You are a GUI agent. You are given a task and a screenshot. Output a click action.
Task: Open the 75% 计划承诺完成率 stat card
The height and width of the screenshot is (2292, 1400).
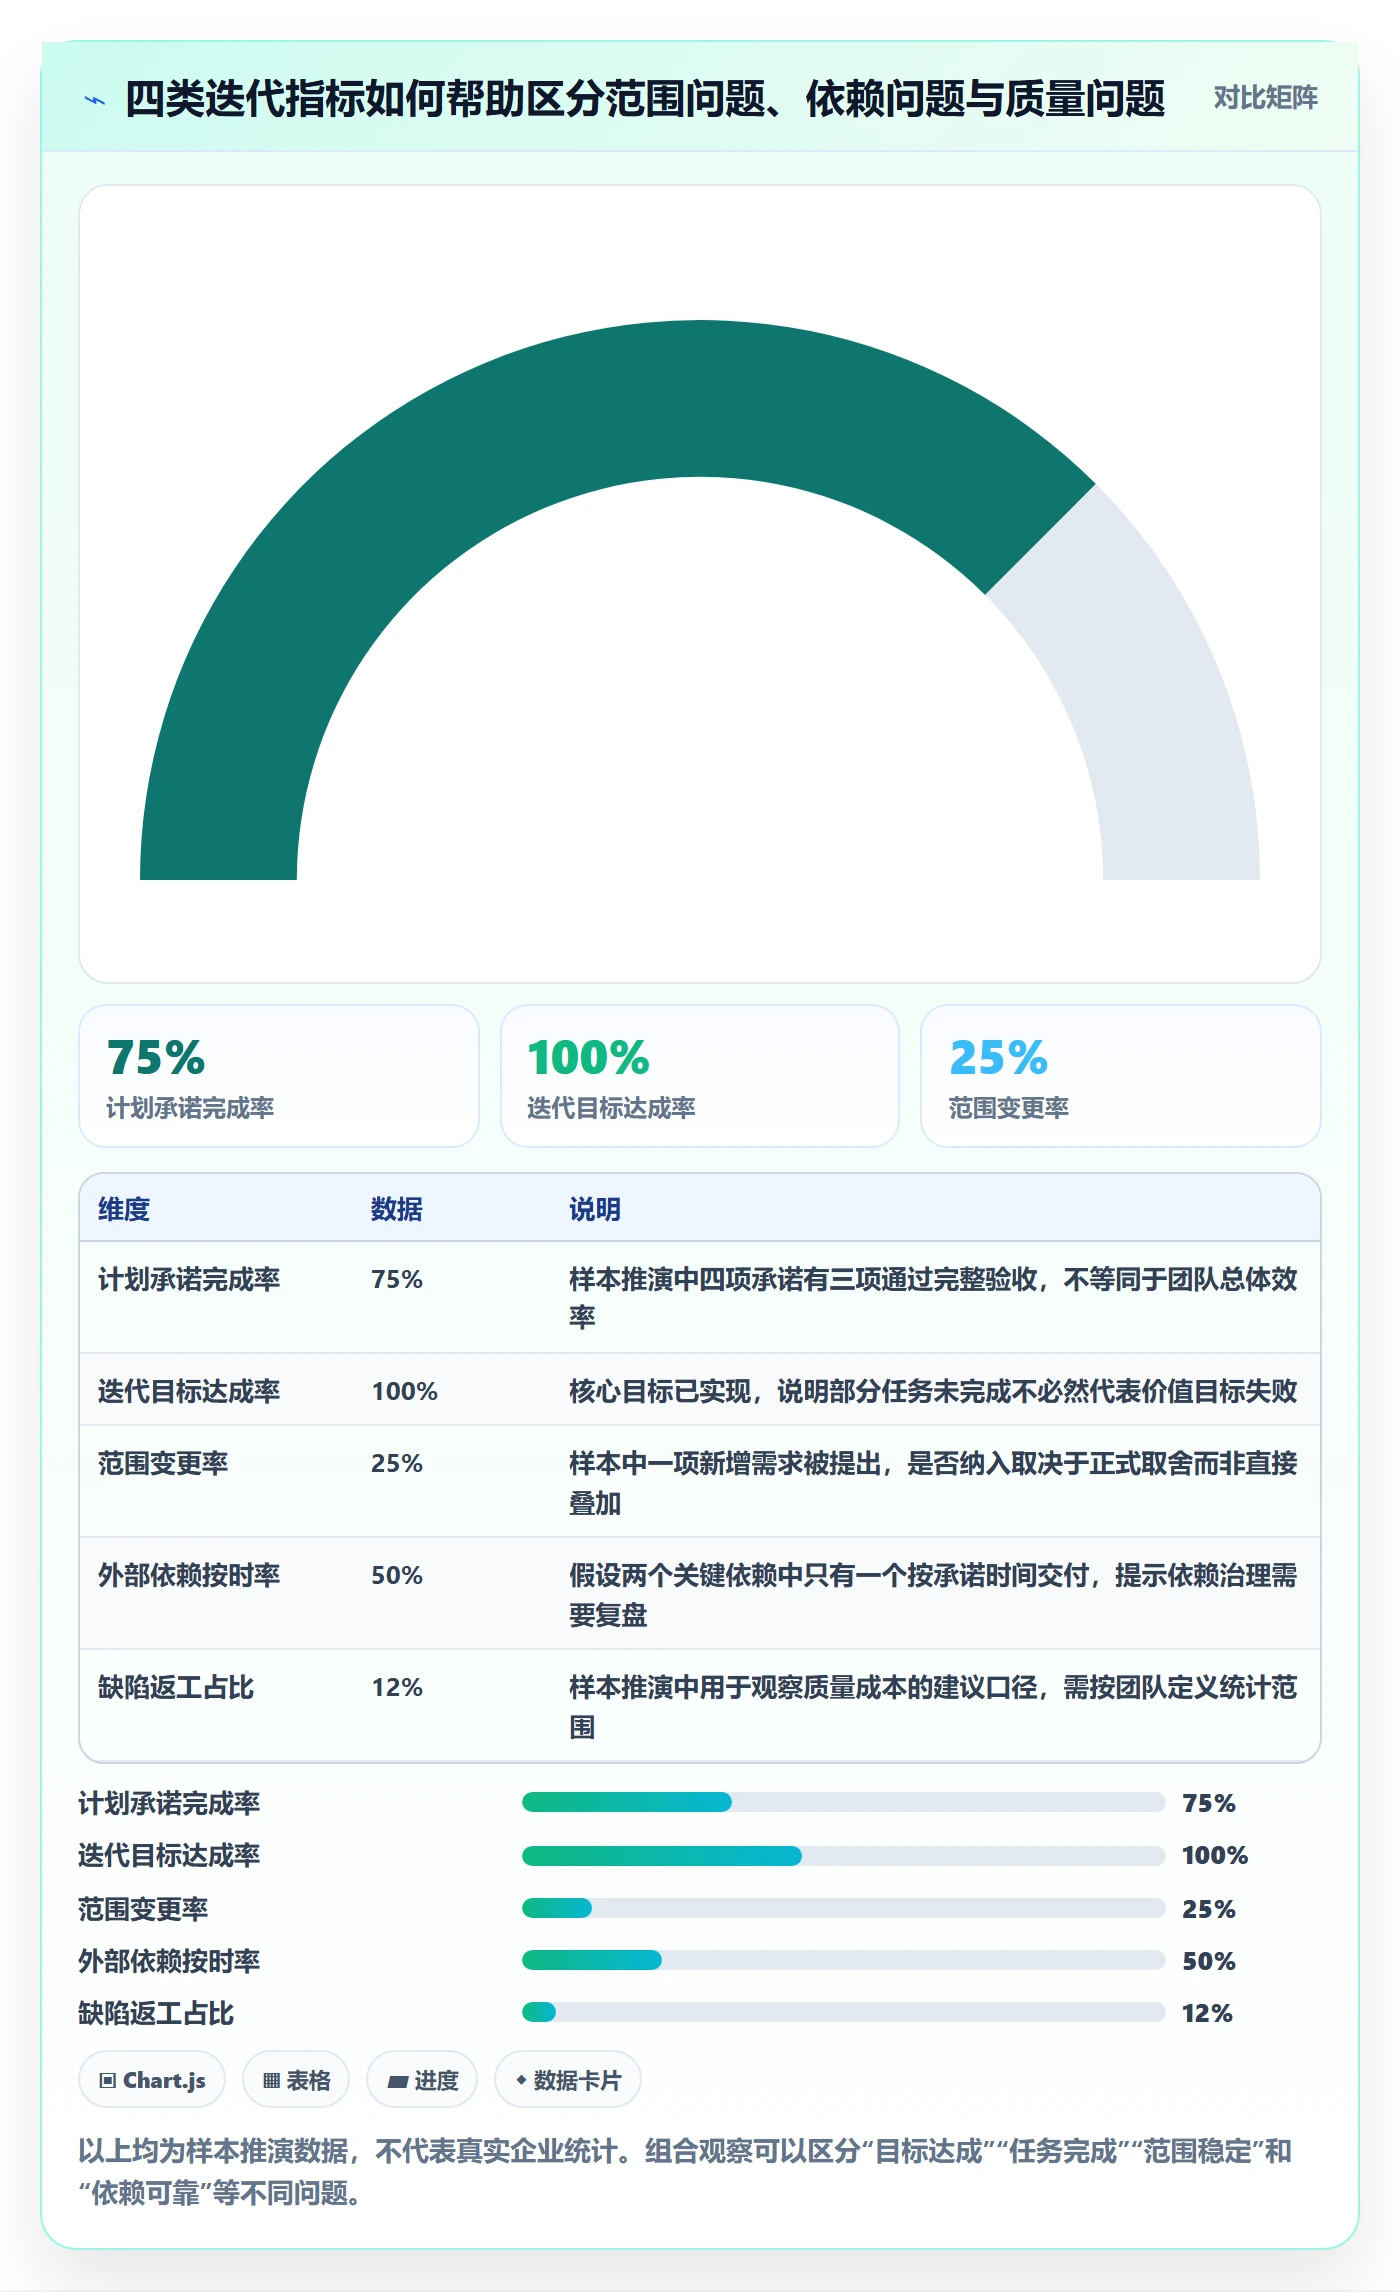tap(279, 1076)
